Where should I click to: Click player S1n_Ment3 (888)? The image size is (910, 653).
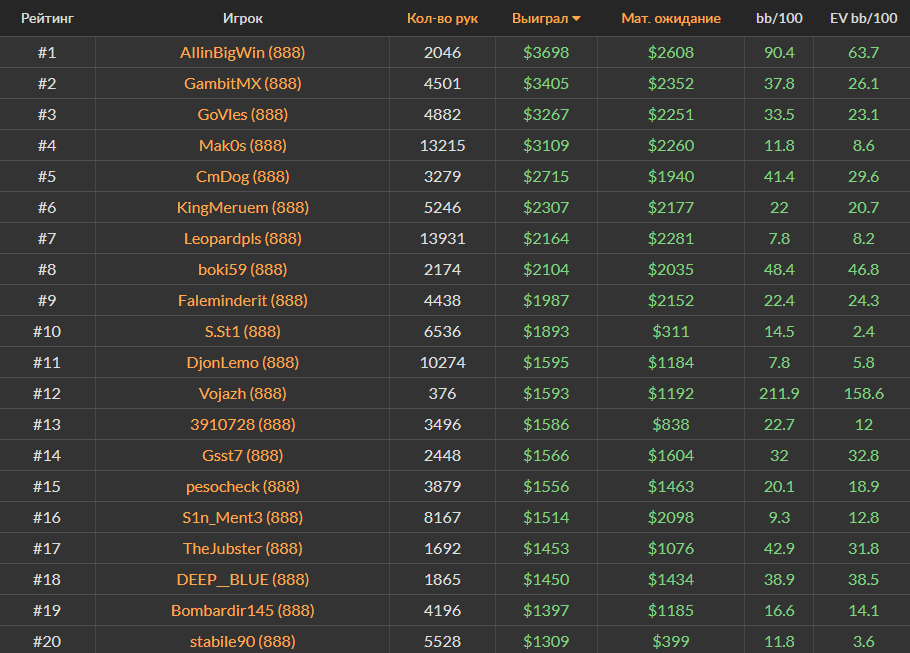click(x=243, y=517)
